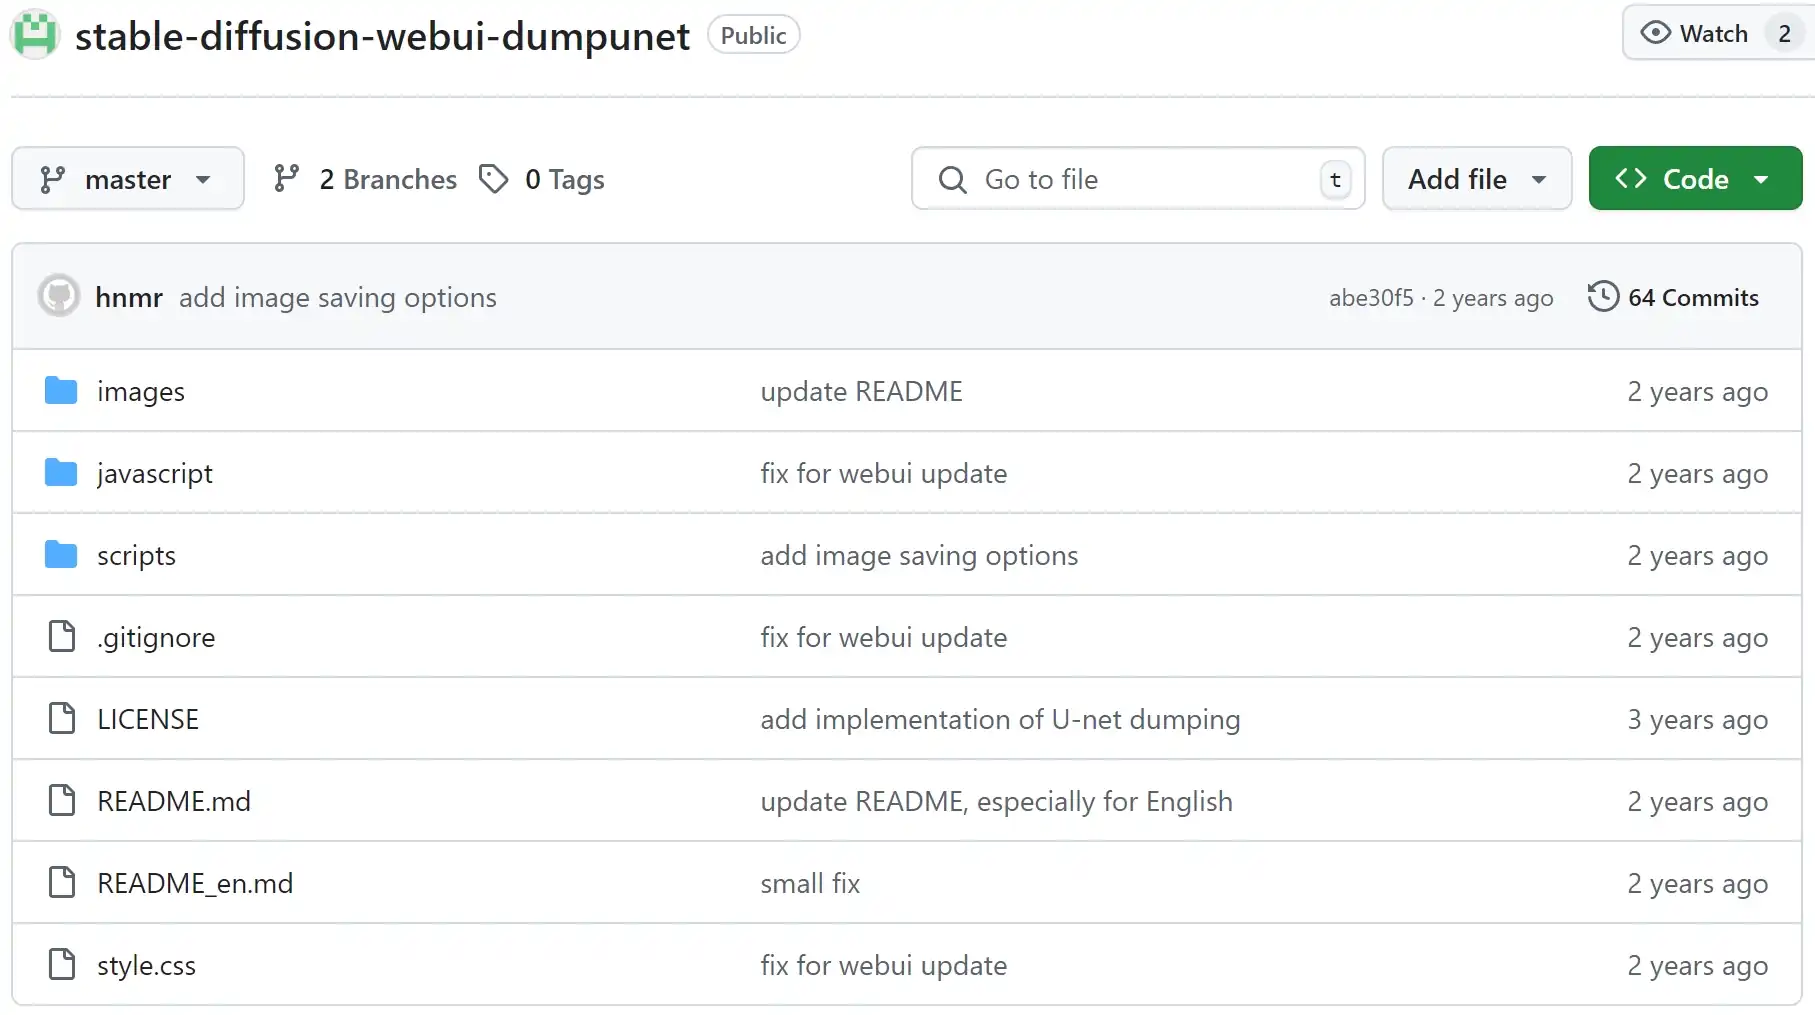Click the eye icon on Watch button

(x=1656, y=33)
